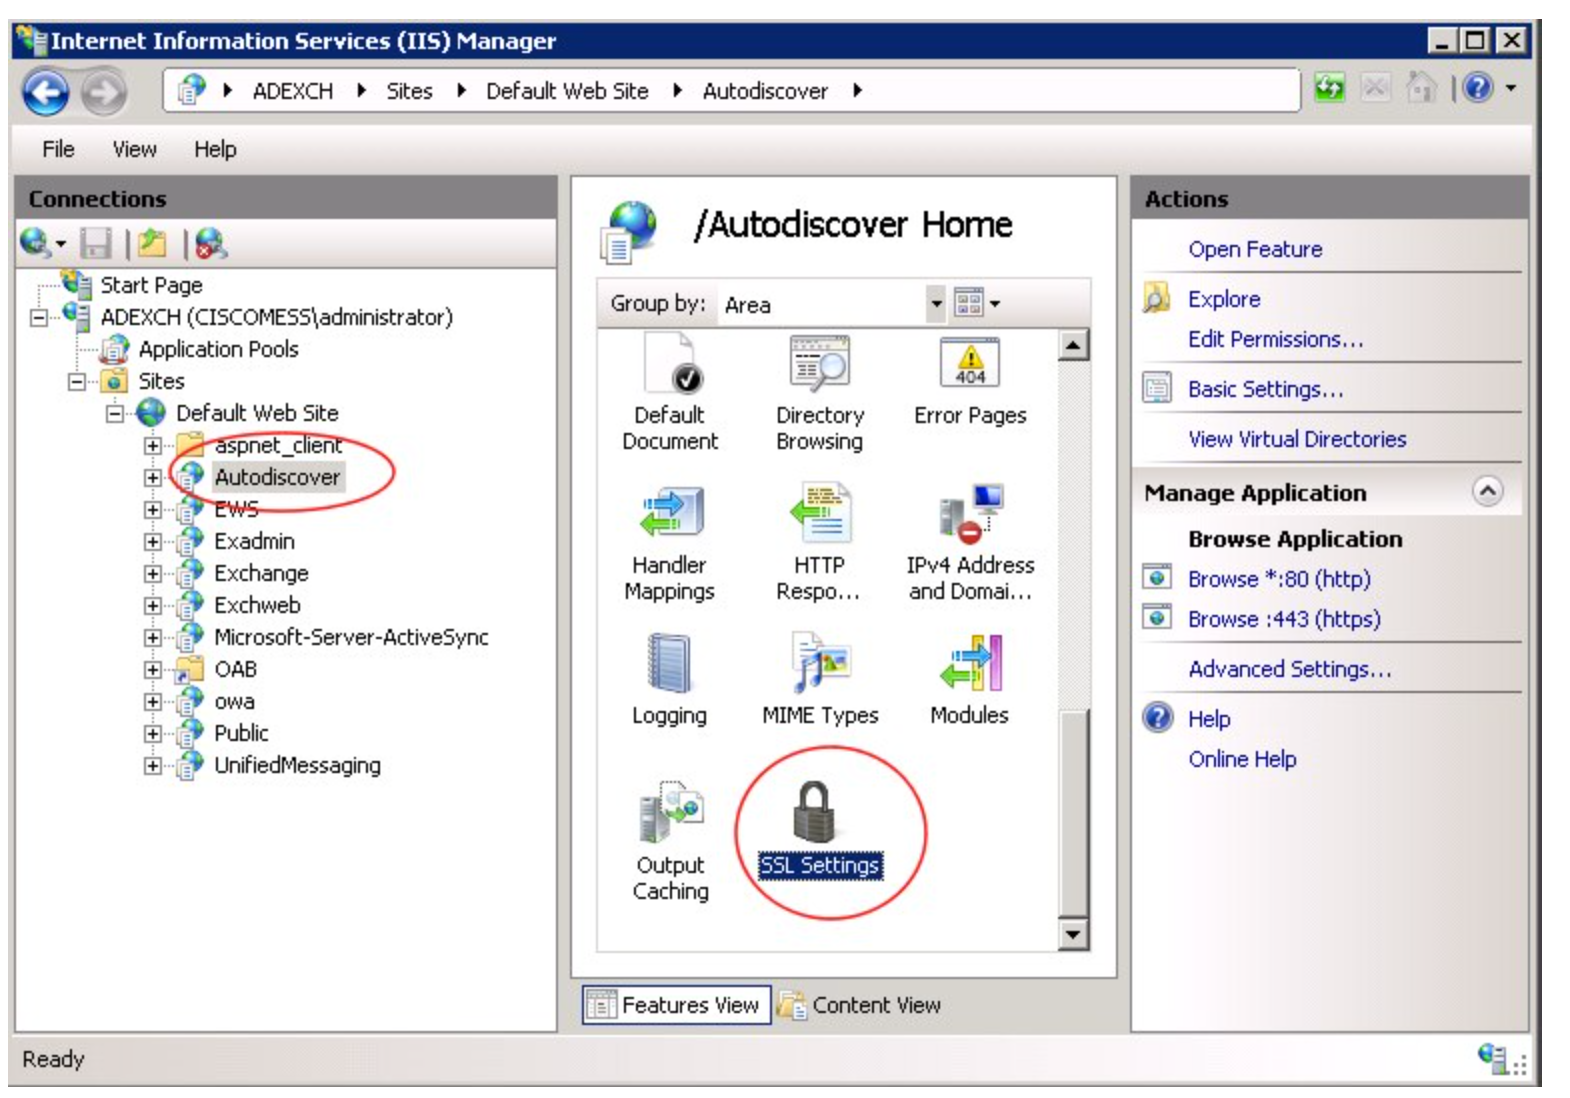Switch to Content View tab

[x=860, y=1005]
